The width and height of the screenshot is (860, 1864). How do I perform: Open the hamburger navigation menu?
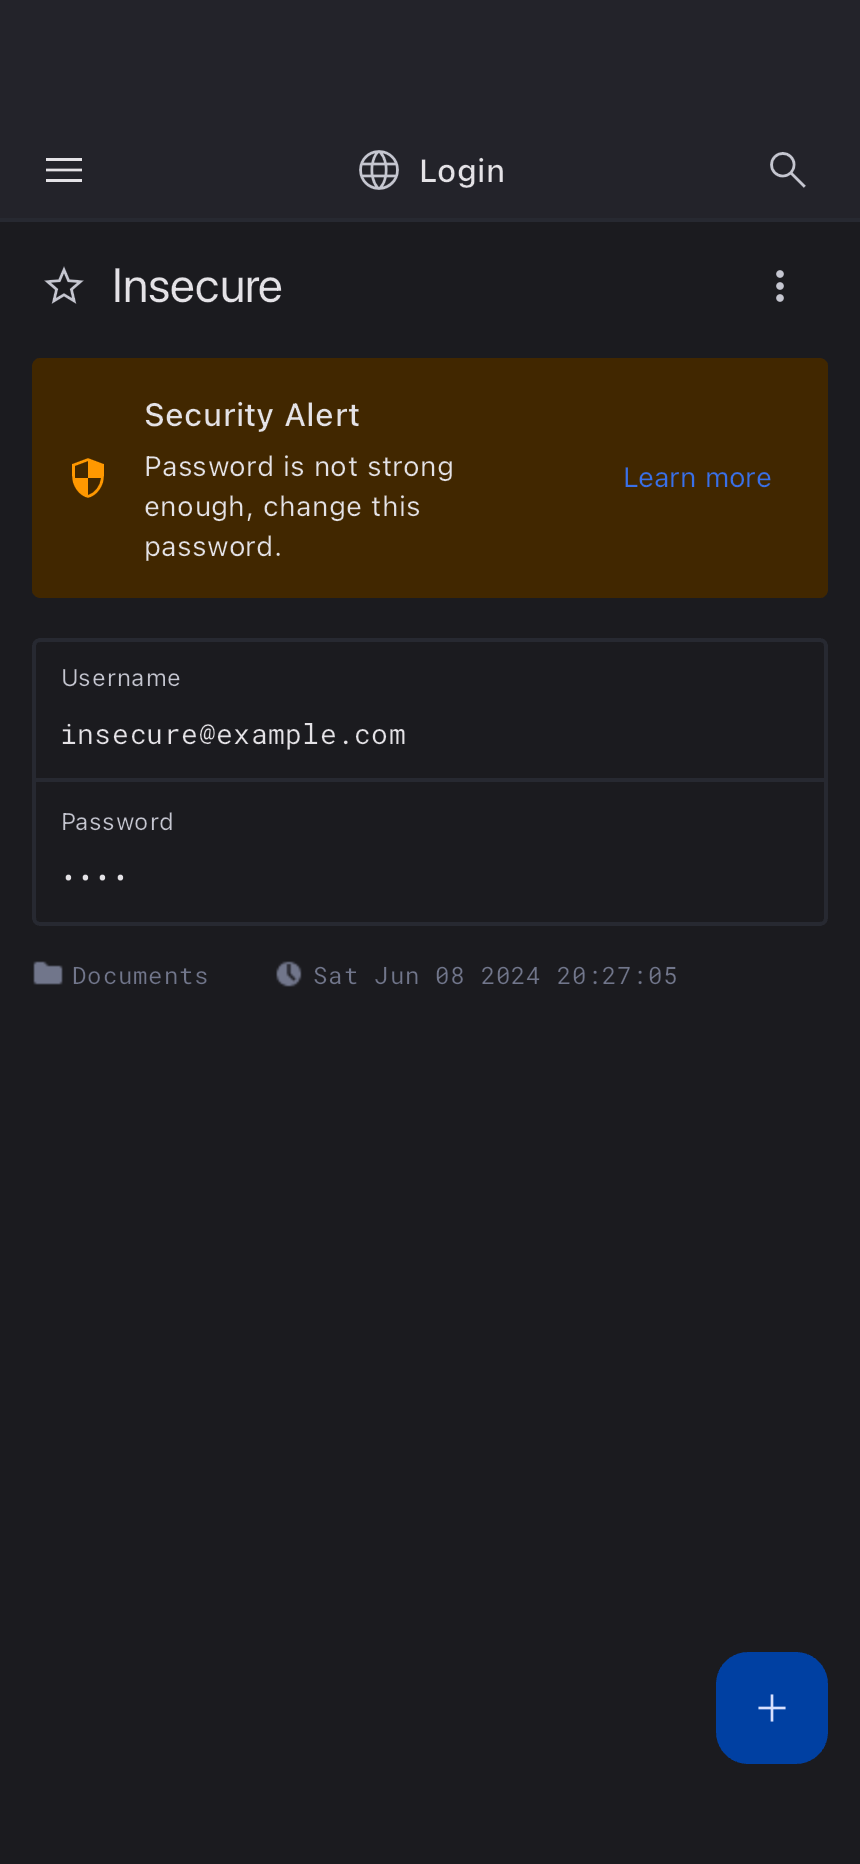coord(64,170)
